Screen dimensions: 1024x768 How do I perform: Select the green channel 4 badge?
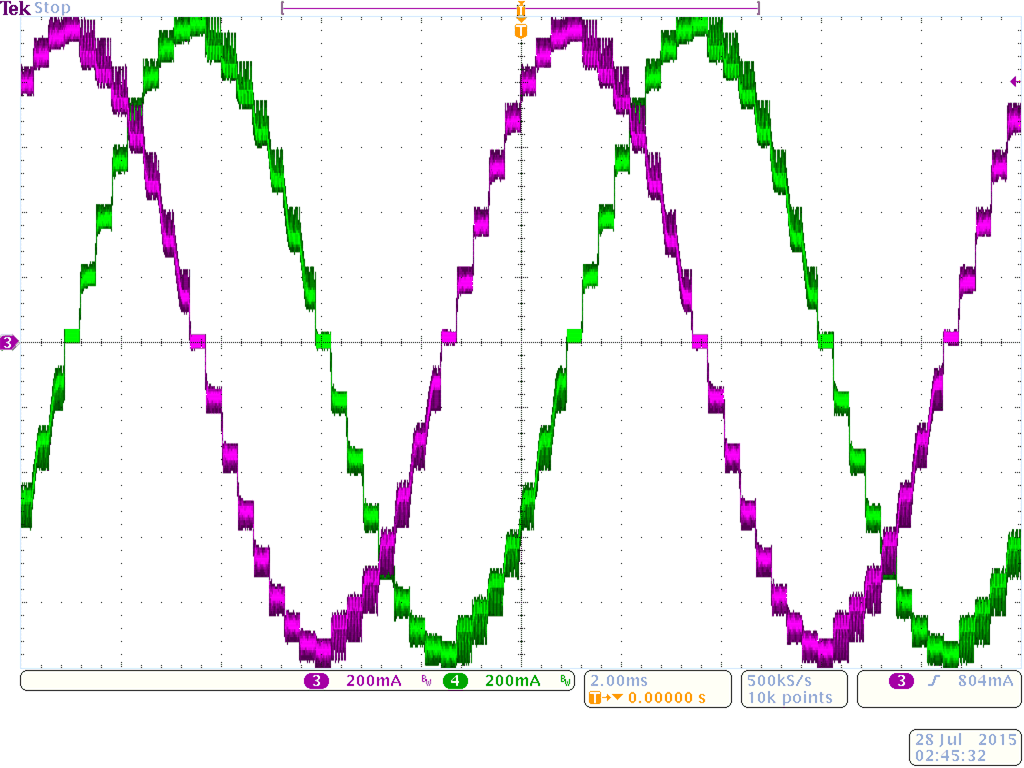tap(456, 681)
